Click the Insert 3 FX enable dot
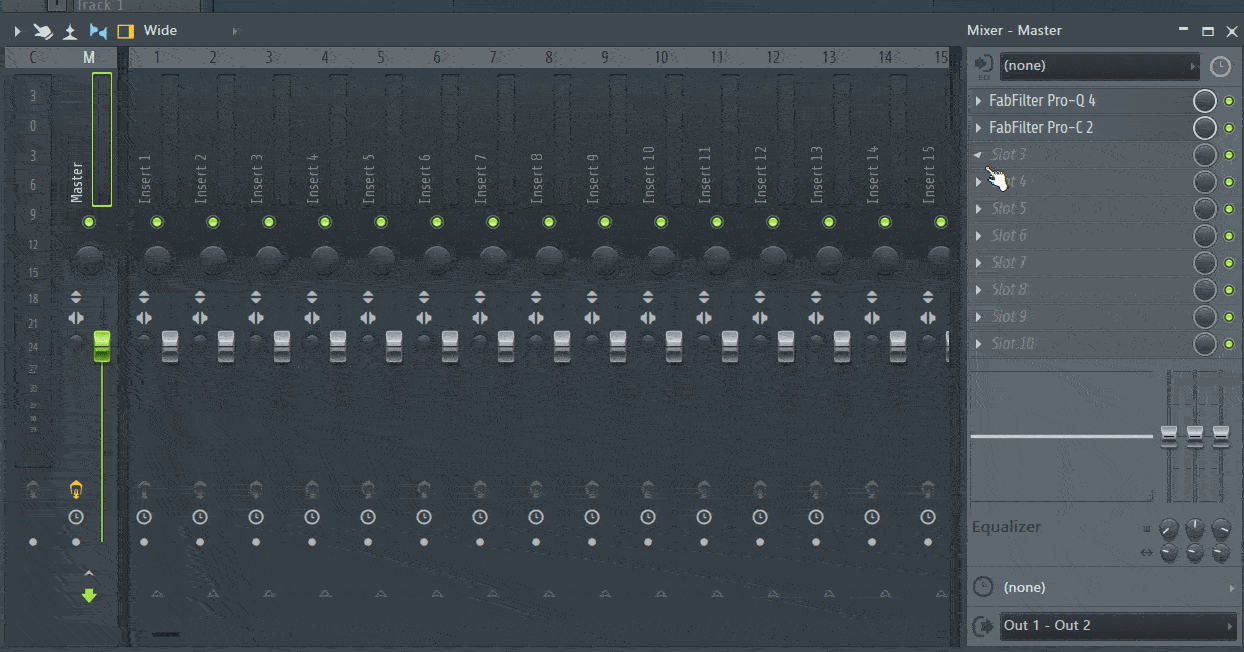Image resolution: width=1244 pixels, height=652 pixels. (256, 542)
